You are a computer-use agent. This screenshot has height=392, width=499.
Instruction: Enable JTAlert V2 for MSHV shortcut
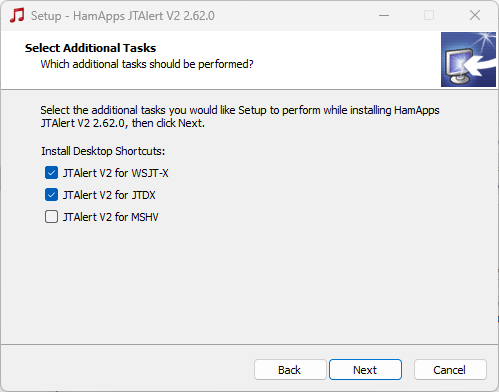(51, 217)
